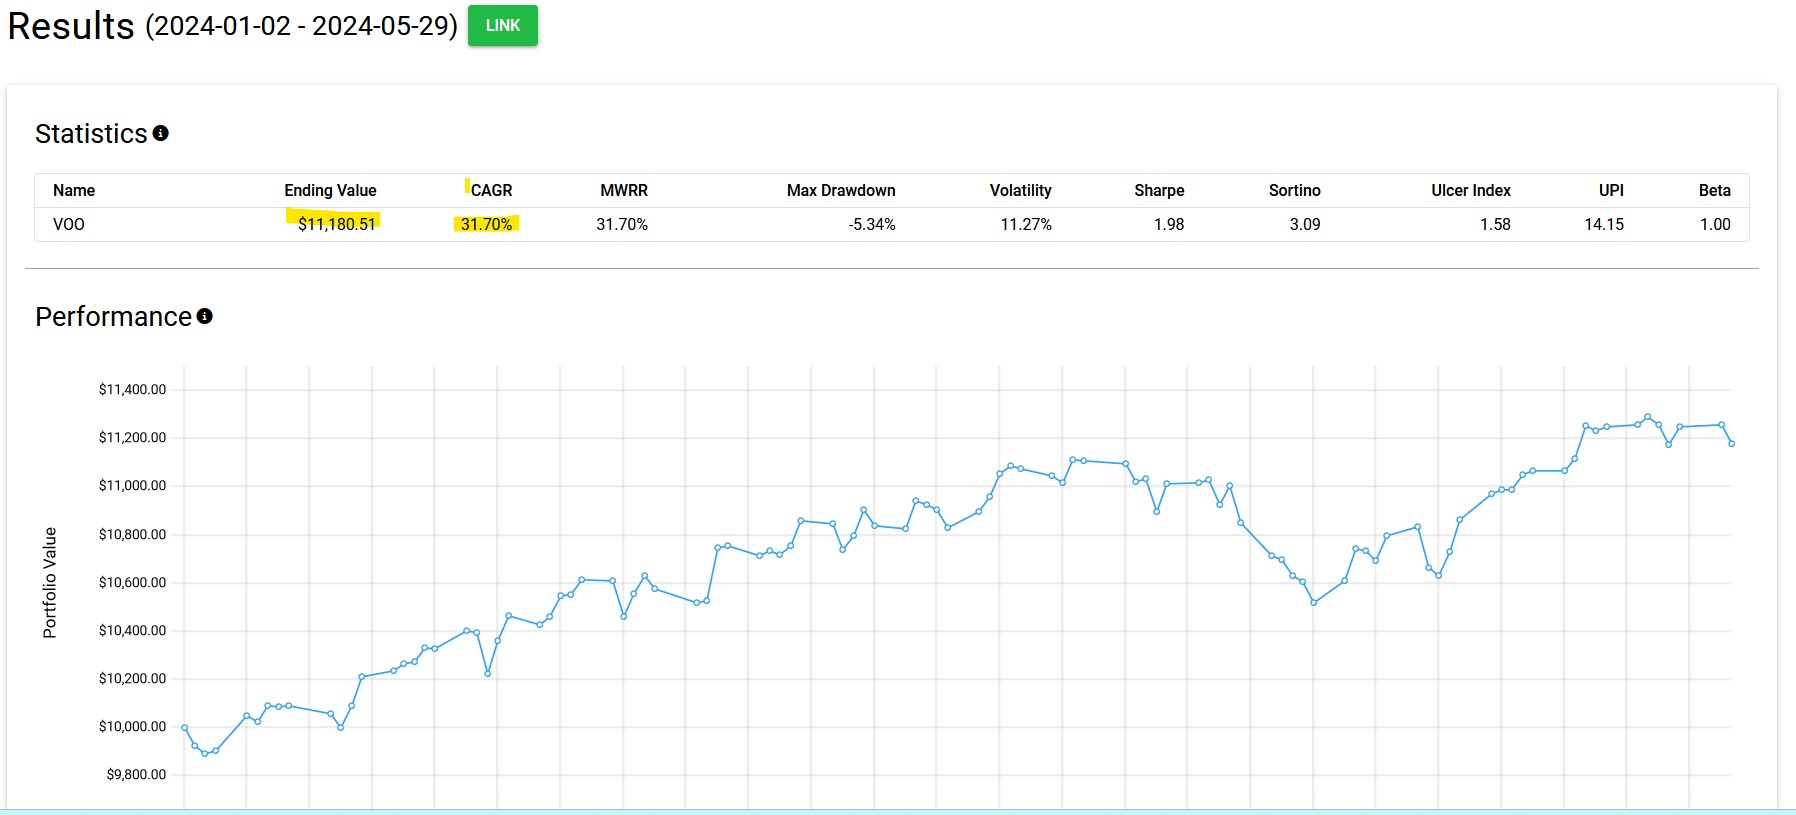The height and width of the screenshot is (815, 1796).
Task: Select the -5.34% max drawdown cell
Action: click(x=872, y=224)
